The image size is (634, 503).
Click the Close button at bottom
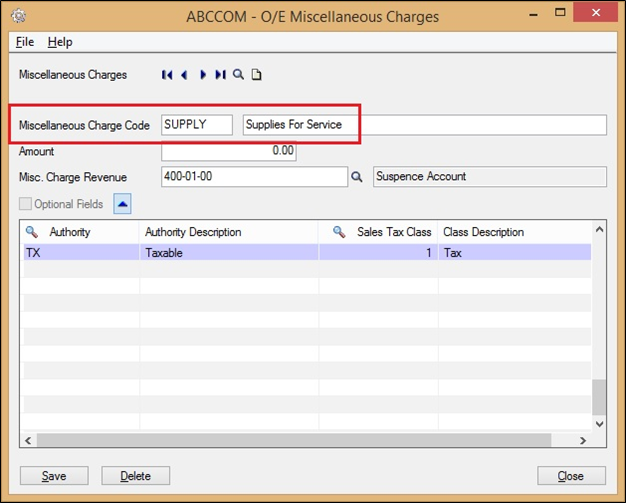[571, 476]
